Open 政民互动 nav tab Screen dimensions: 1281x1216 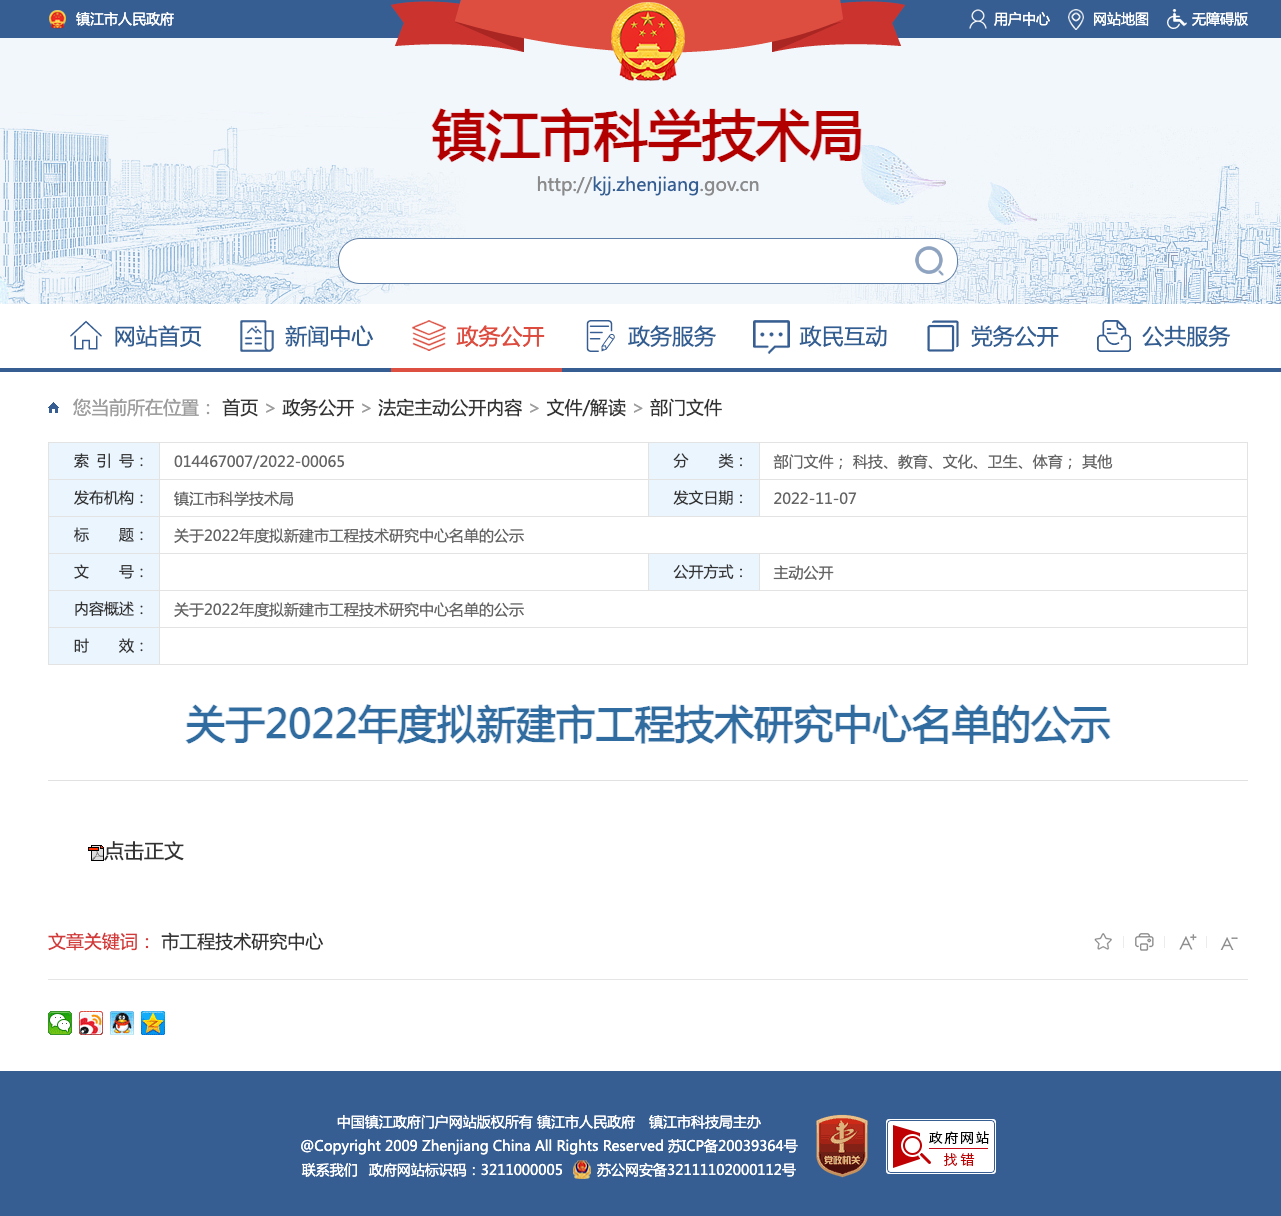pos(820,336)
